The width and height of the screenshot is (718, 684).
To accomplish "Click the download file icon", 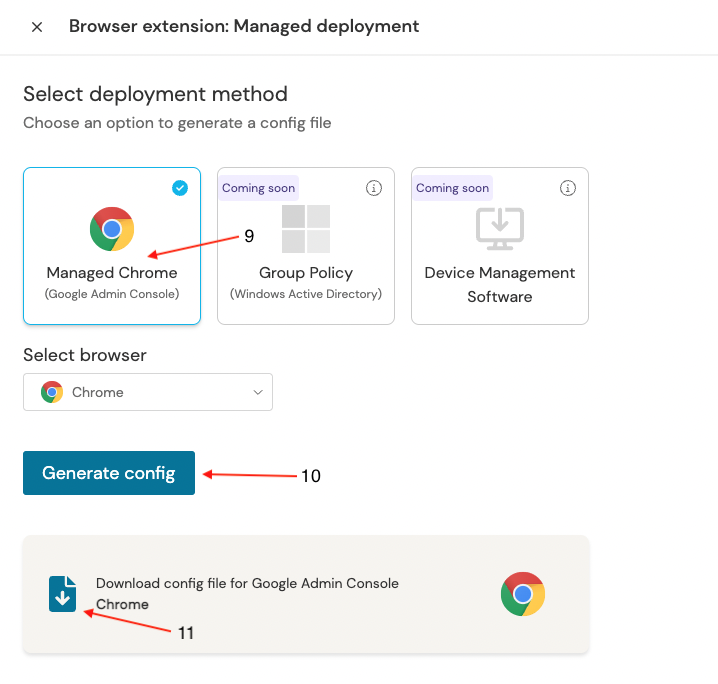I will pyautogui.click(x=63, y=594).
